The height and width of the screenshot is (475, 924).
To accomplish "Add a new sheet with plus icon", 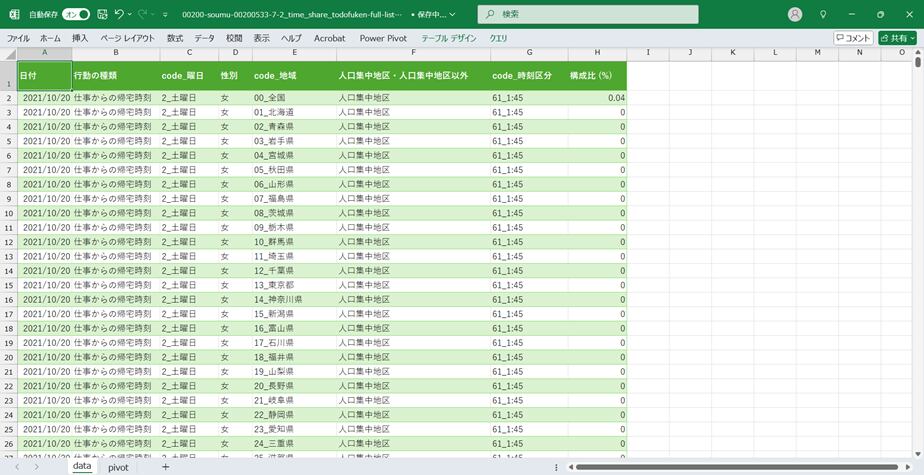I will [x=166, y=467].
